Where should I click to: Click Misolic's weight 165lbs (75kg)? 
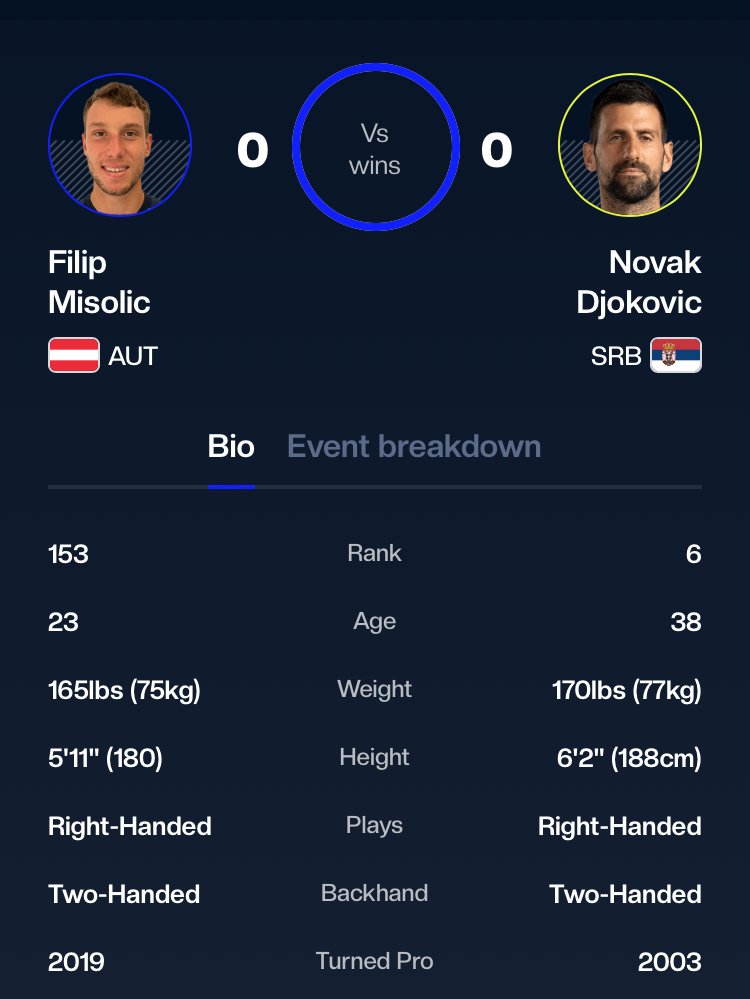[124, 690]
